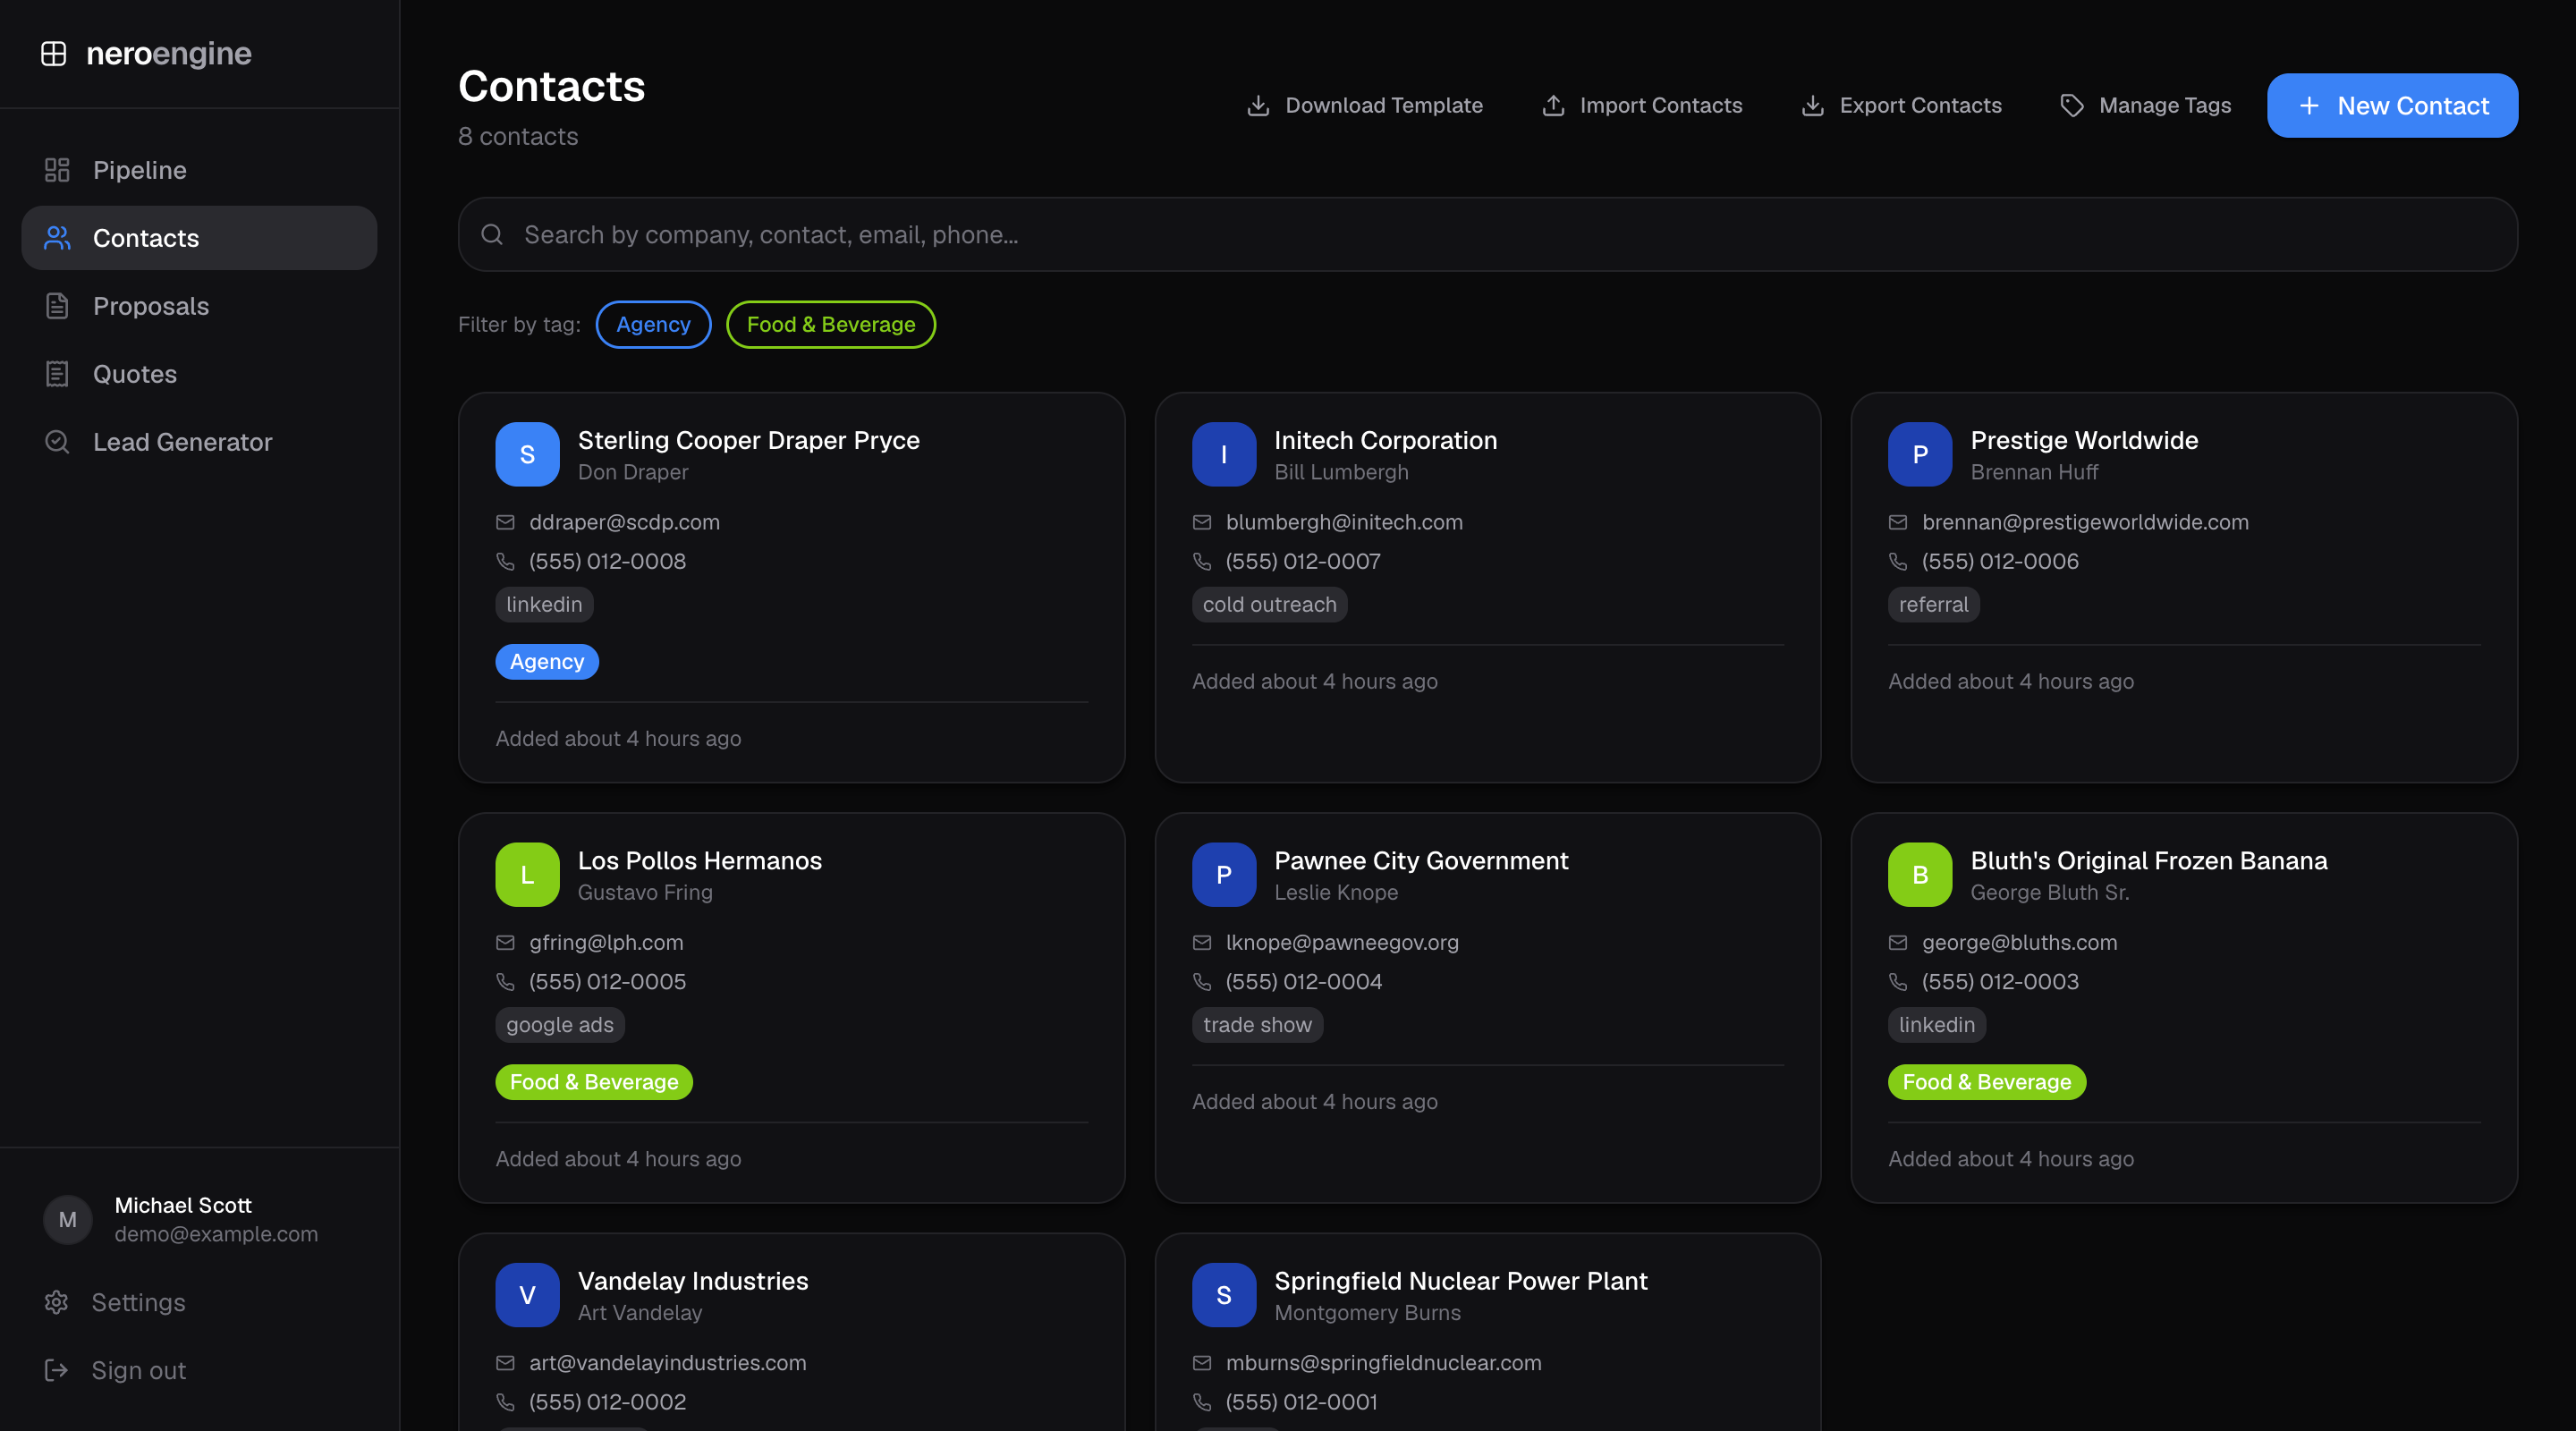Click the neroengine logo icon

pos(54,53)
